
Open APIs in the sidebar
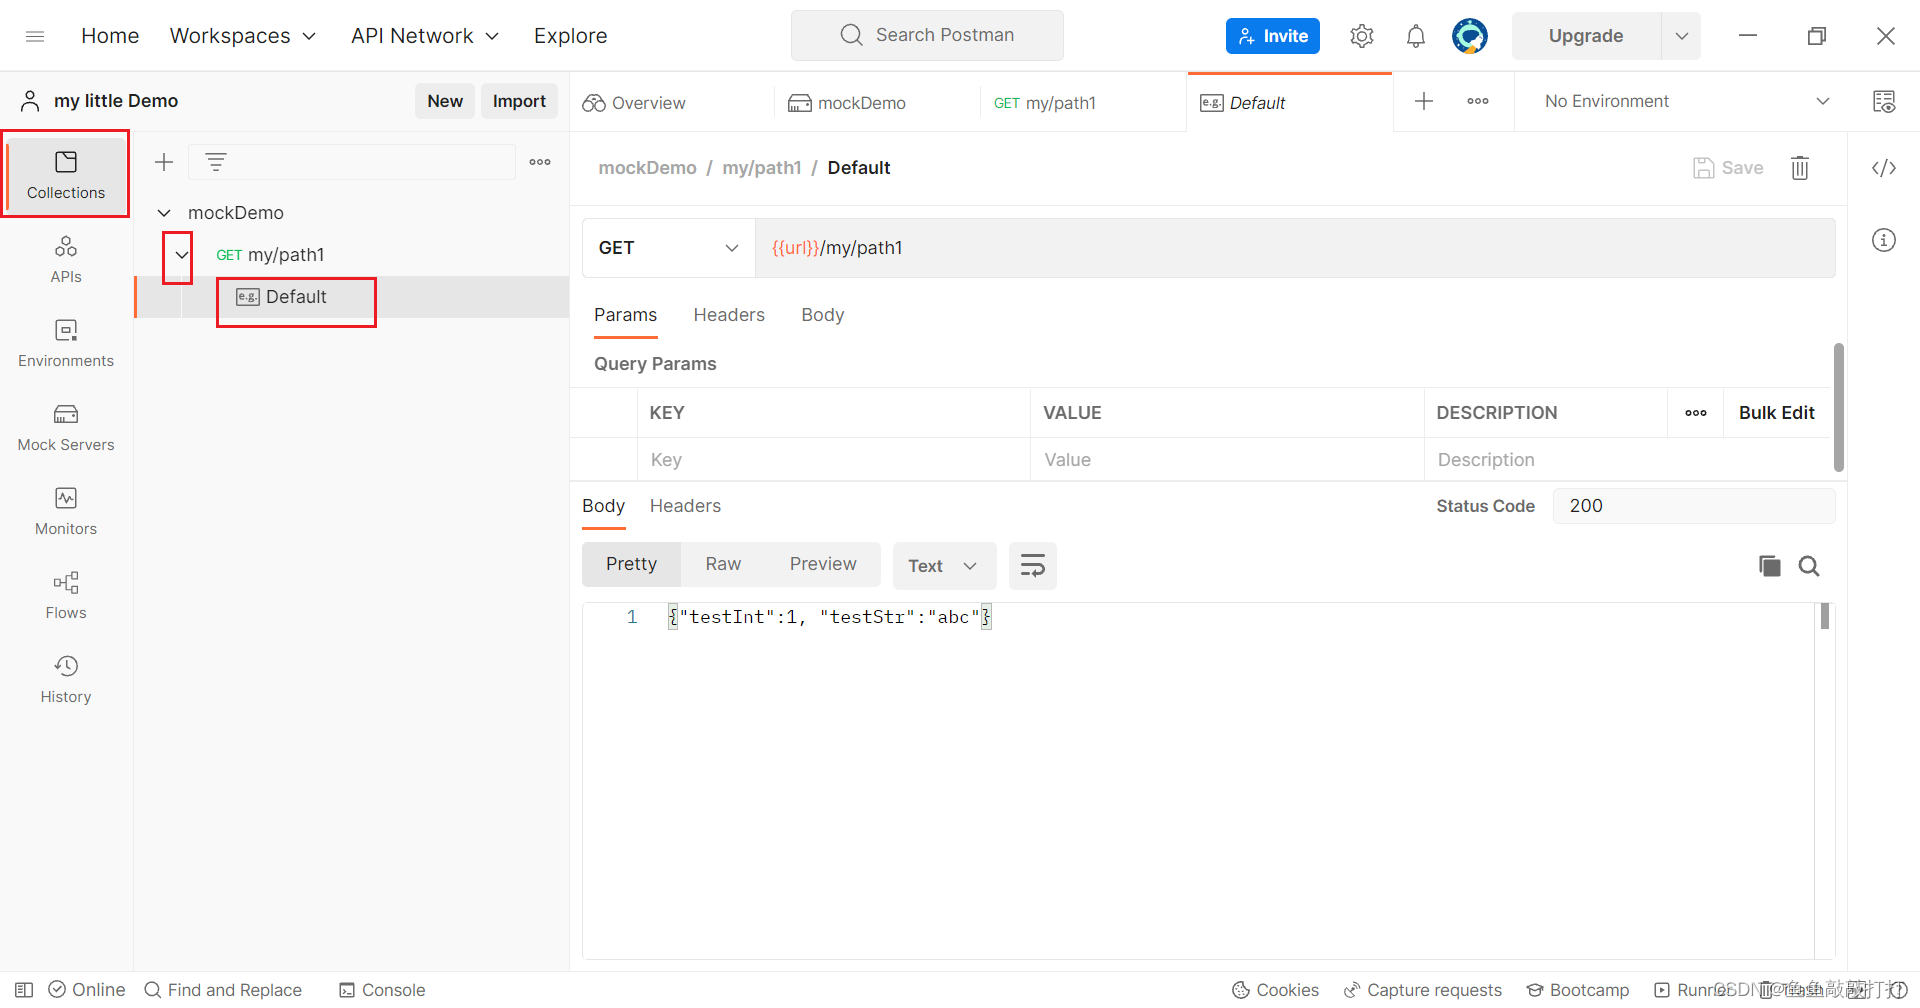pyautogui.click(x=66, y=259)
